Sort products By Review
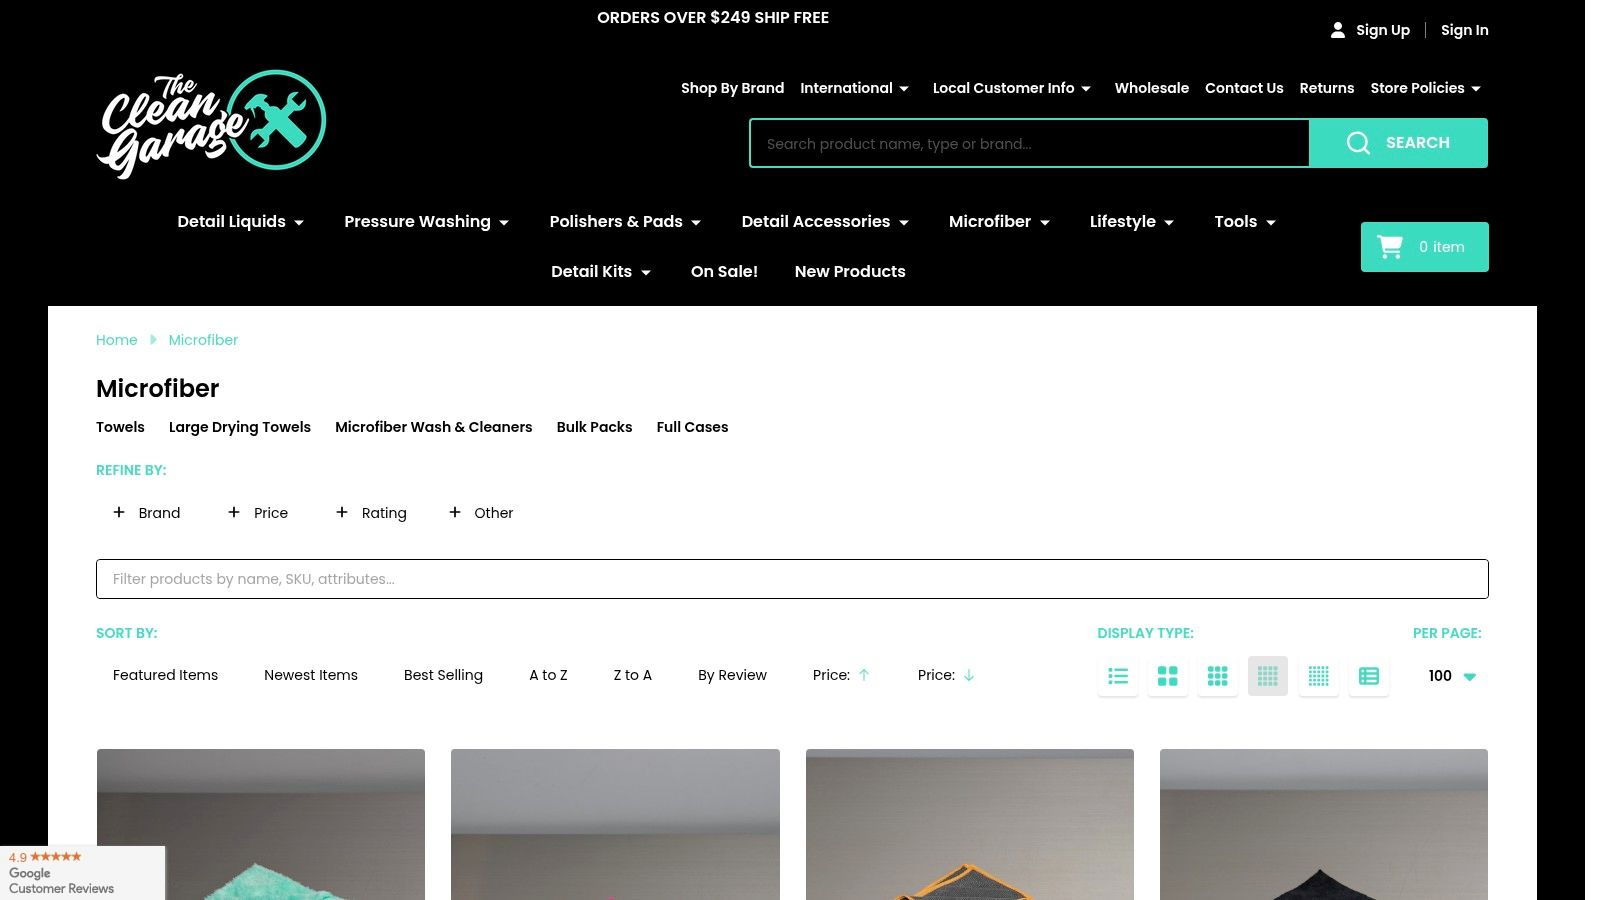Viewport: 1600px width, 900px height. (732, 675)
